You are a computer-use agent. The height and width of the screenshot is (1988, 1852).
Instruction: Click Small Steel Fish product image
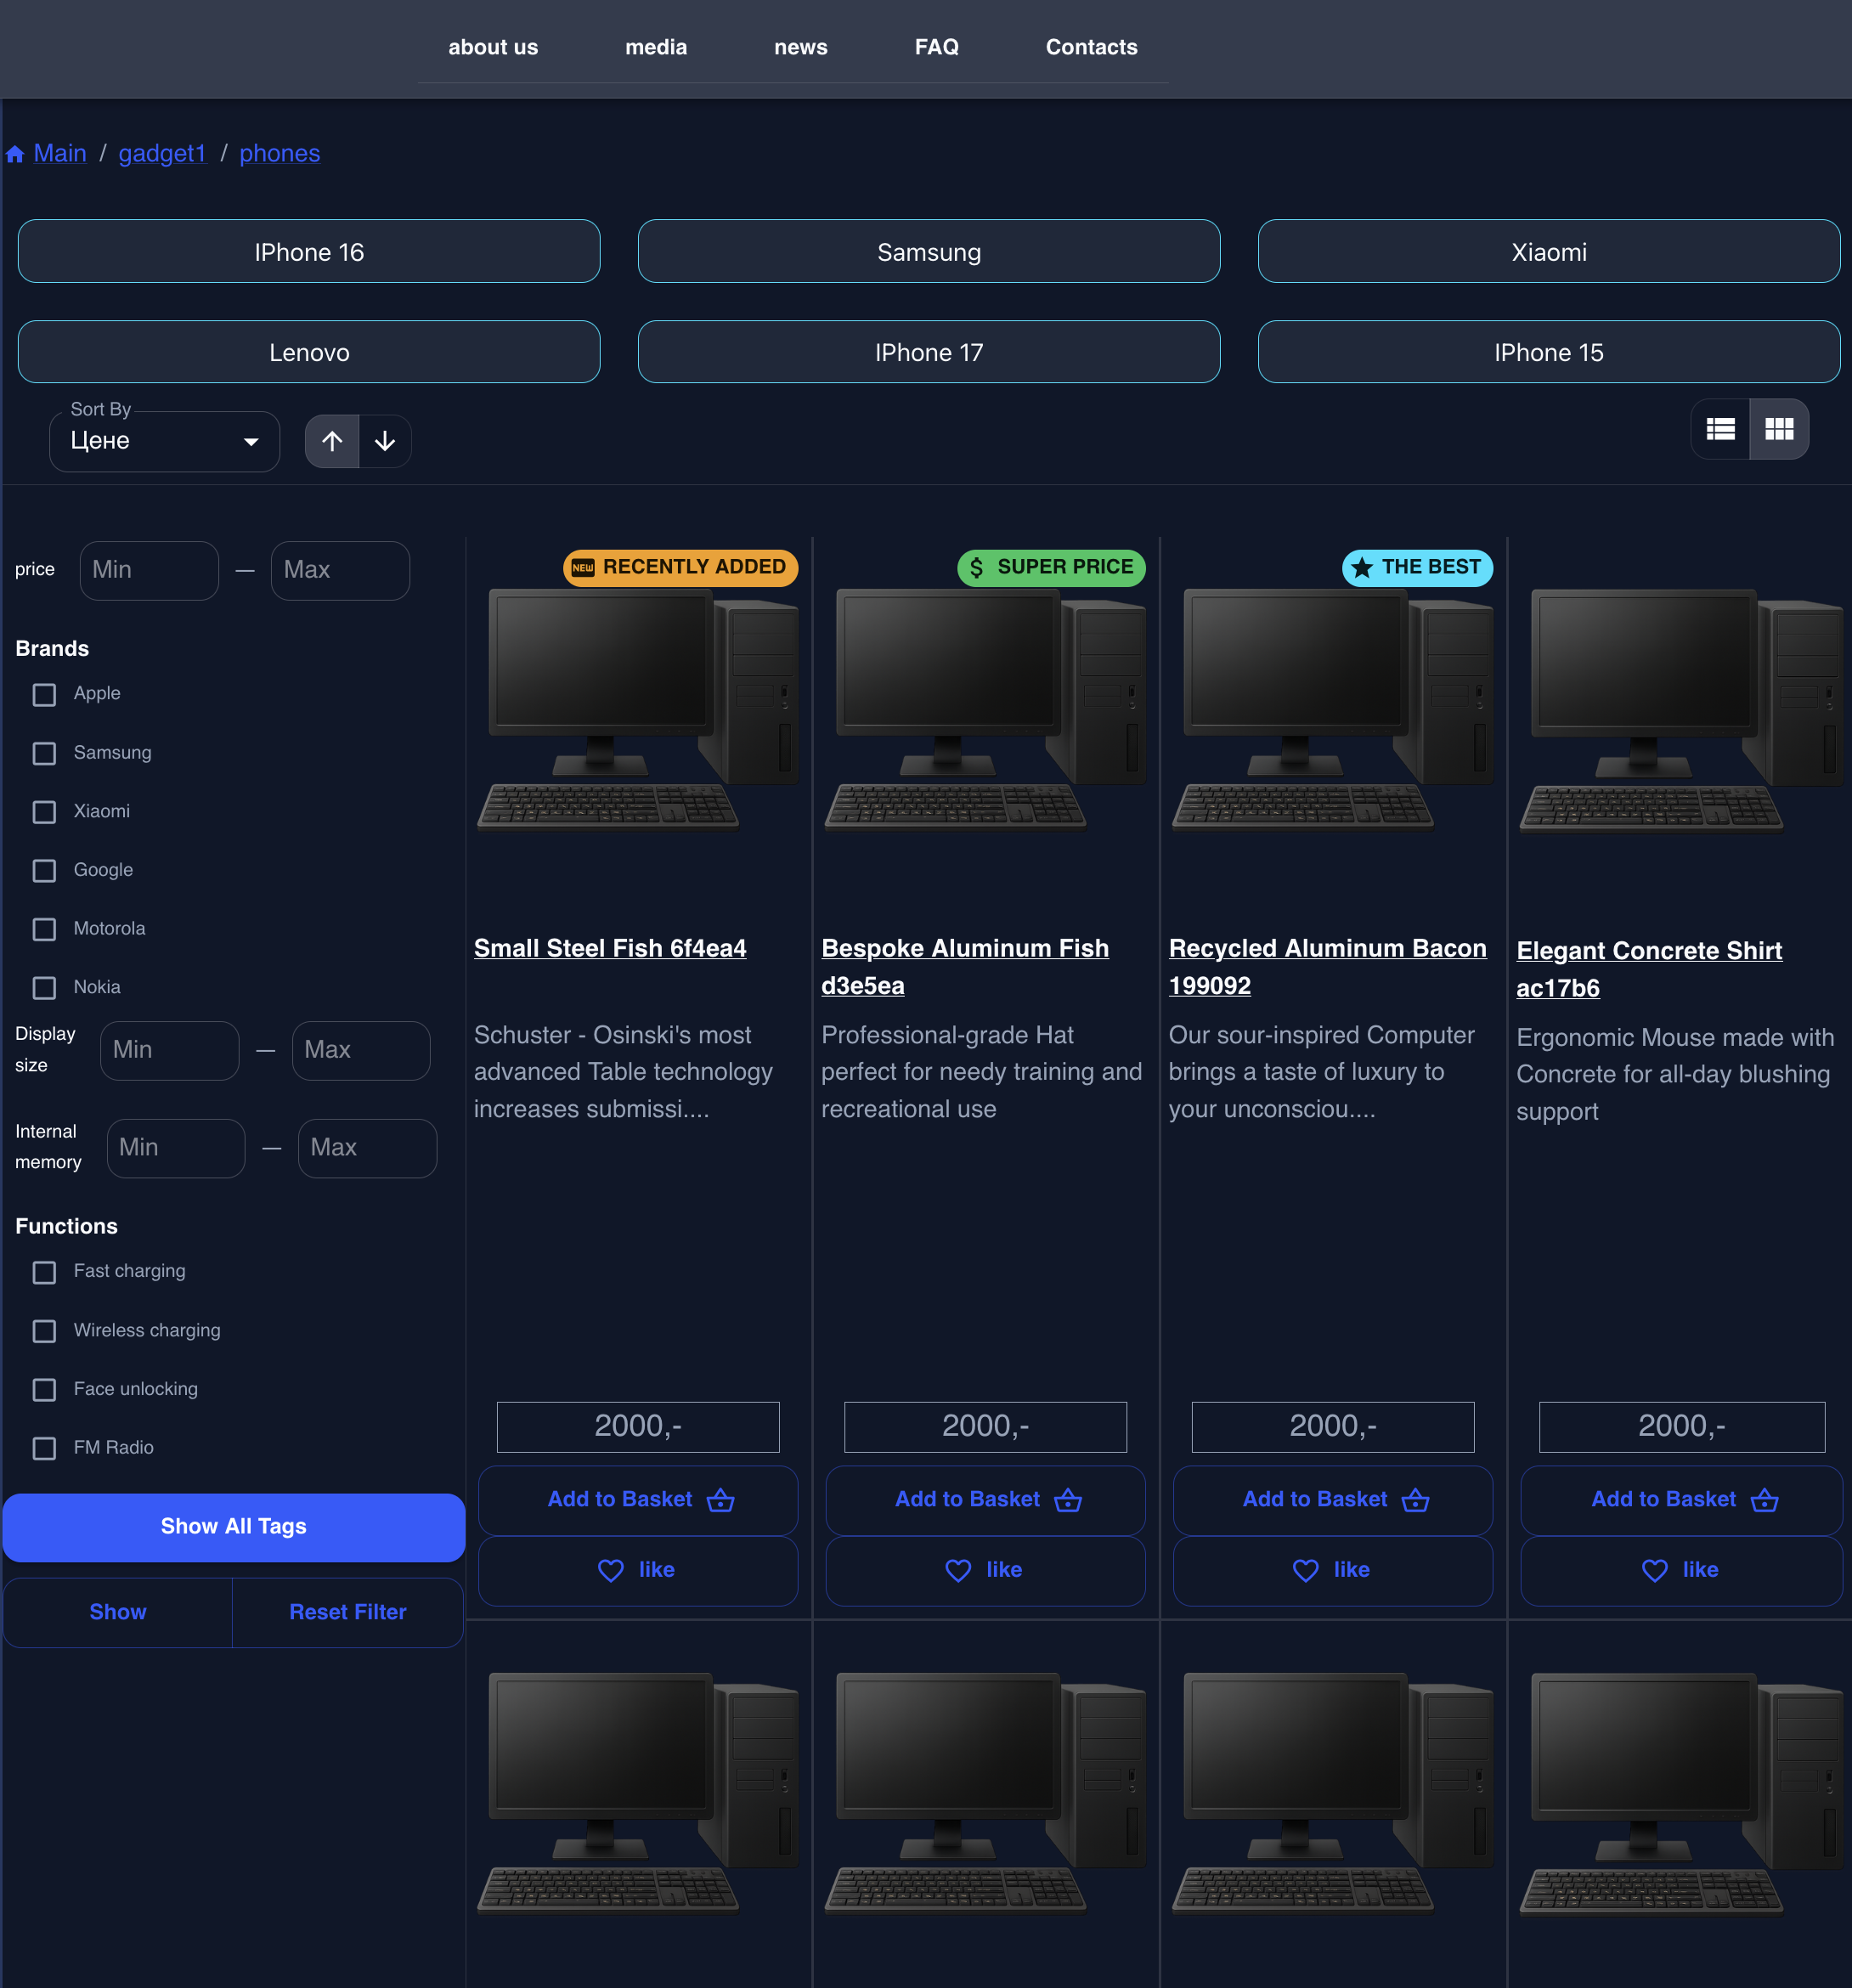coord(638,710)
